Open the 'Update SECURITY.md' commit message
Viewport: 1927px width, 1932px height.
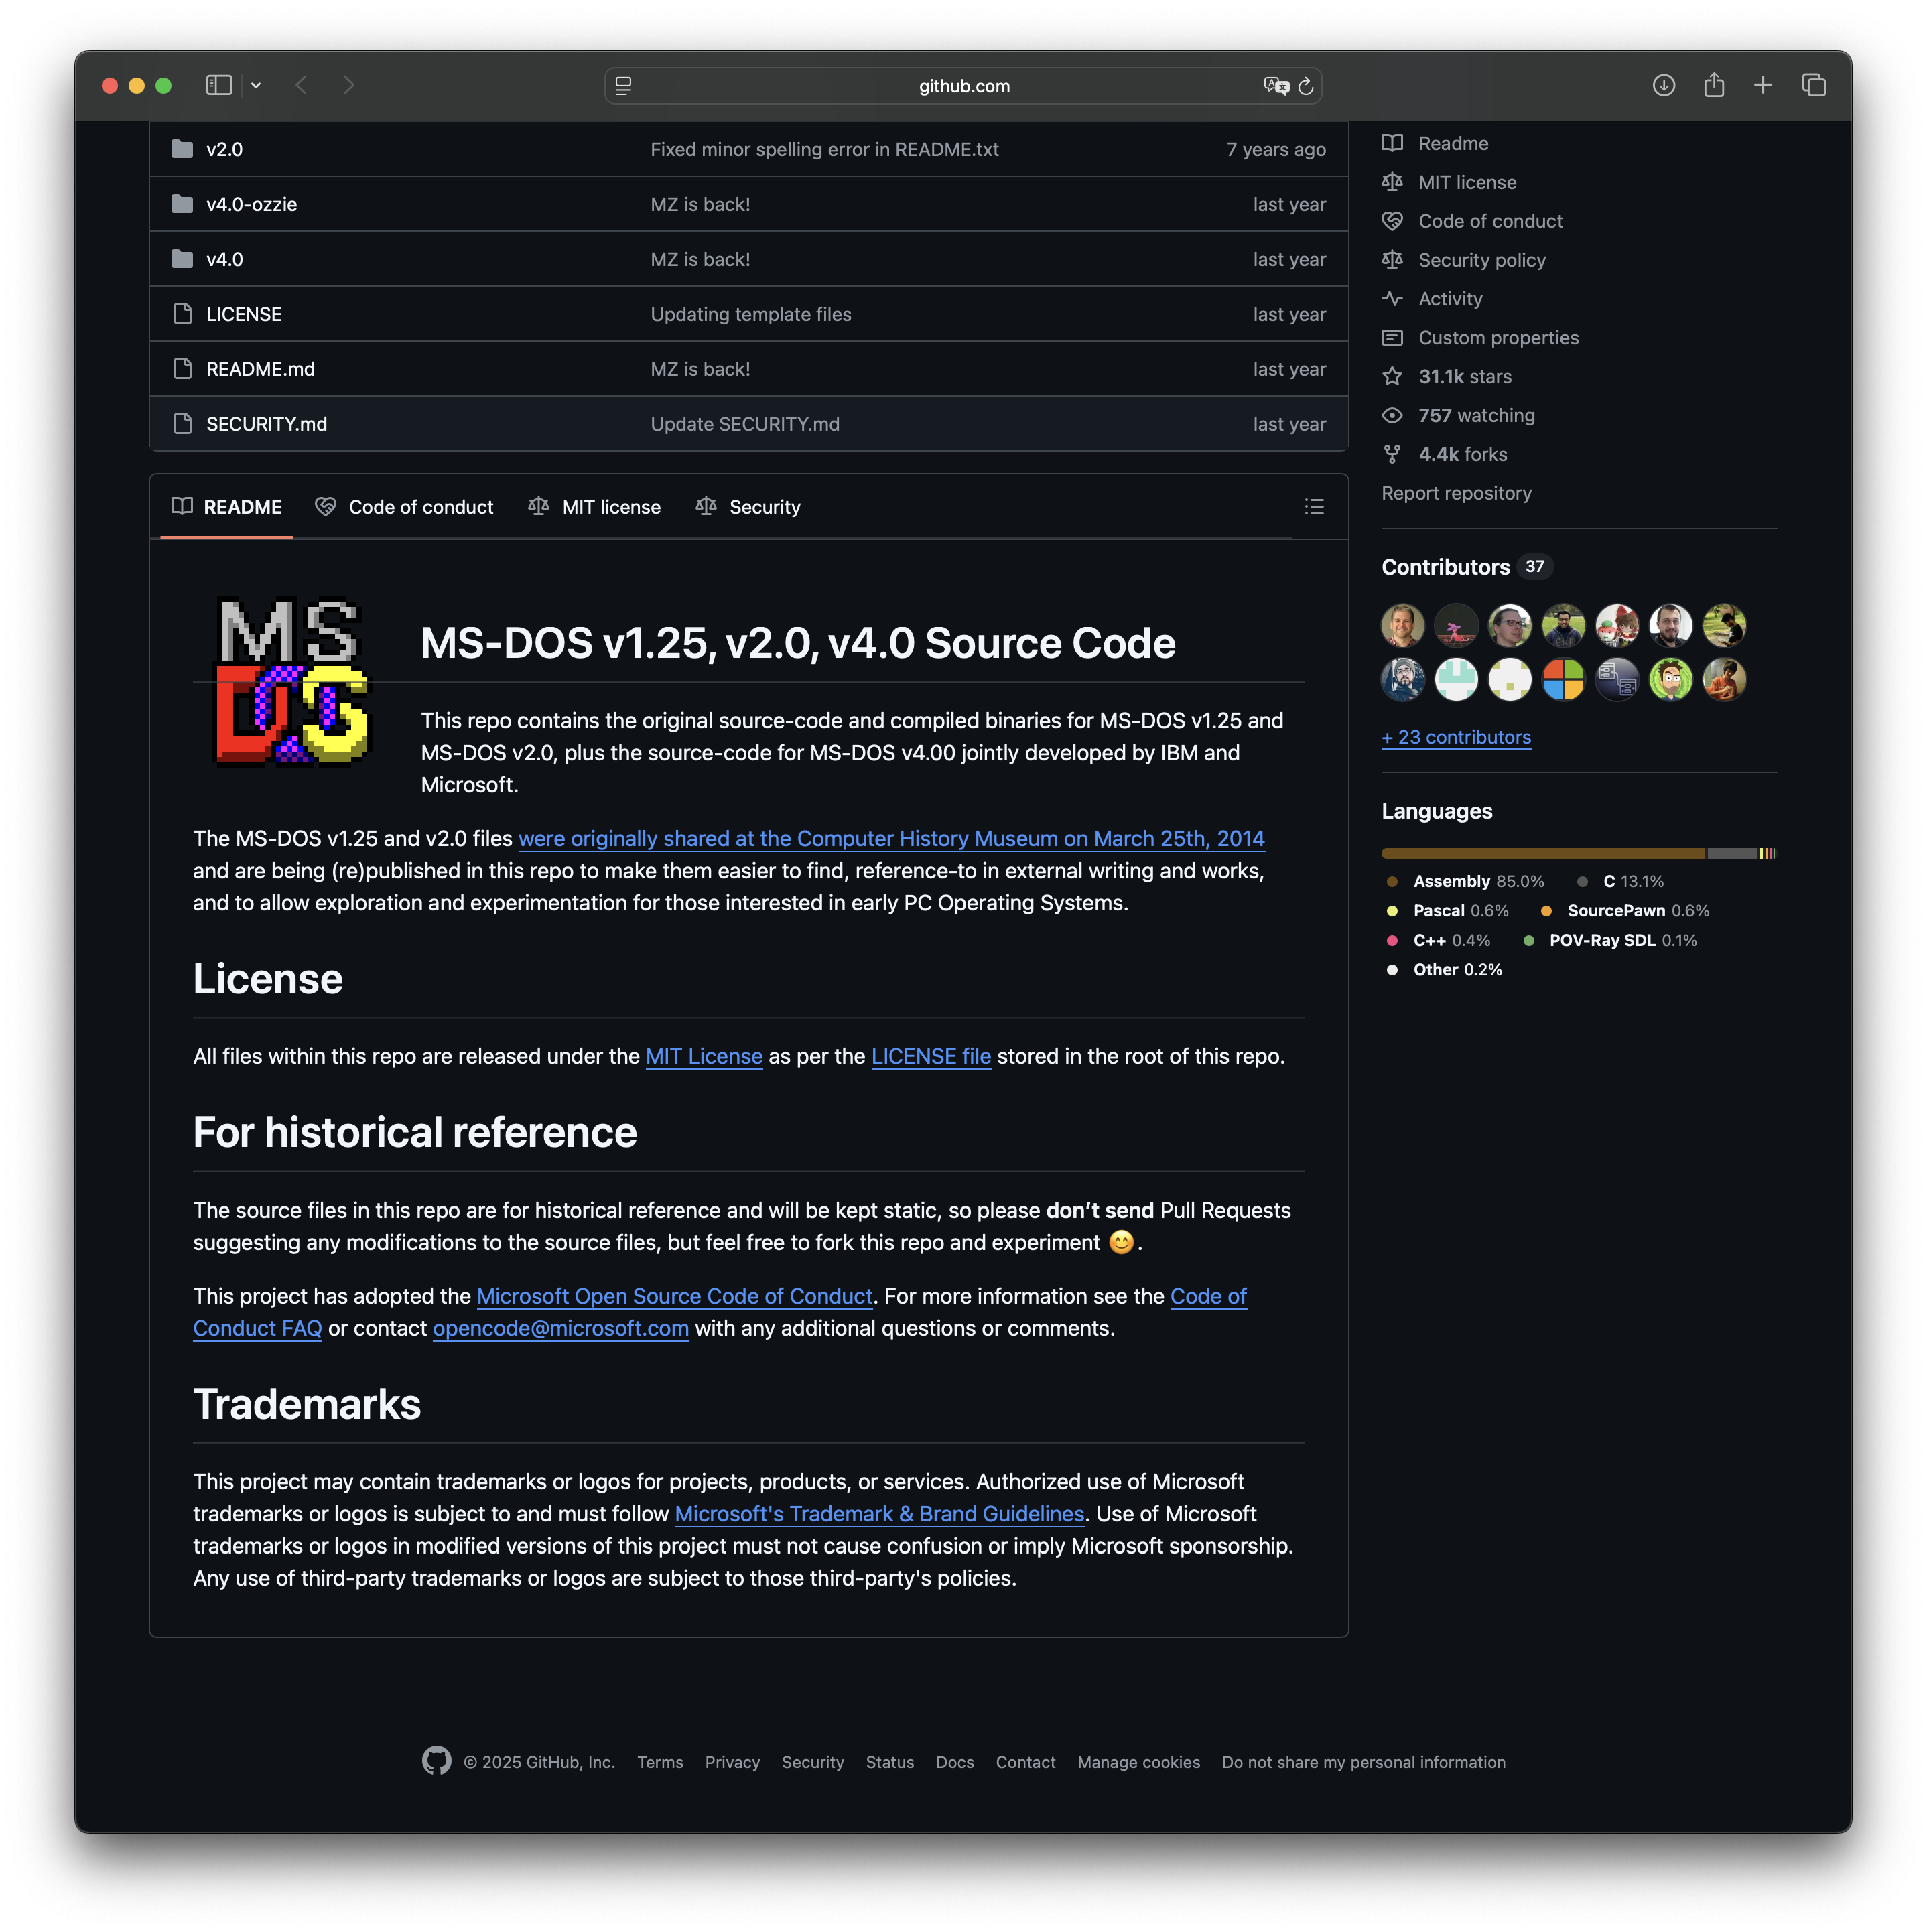(x=744, y=424)
